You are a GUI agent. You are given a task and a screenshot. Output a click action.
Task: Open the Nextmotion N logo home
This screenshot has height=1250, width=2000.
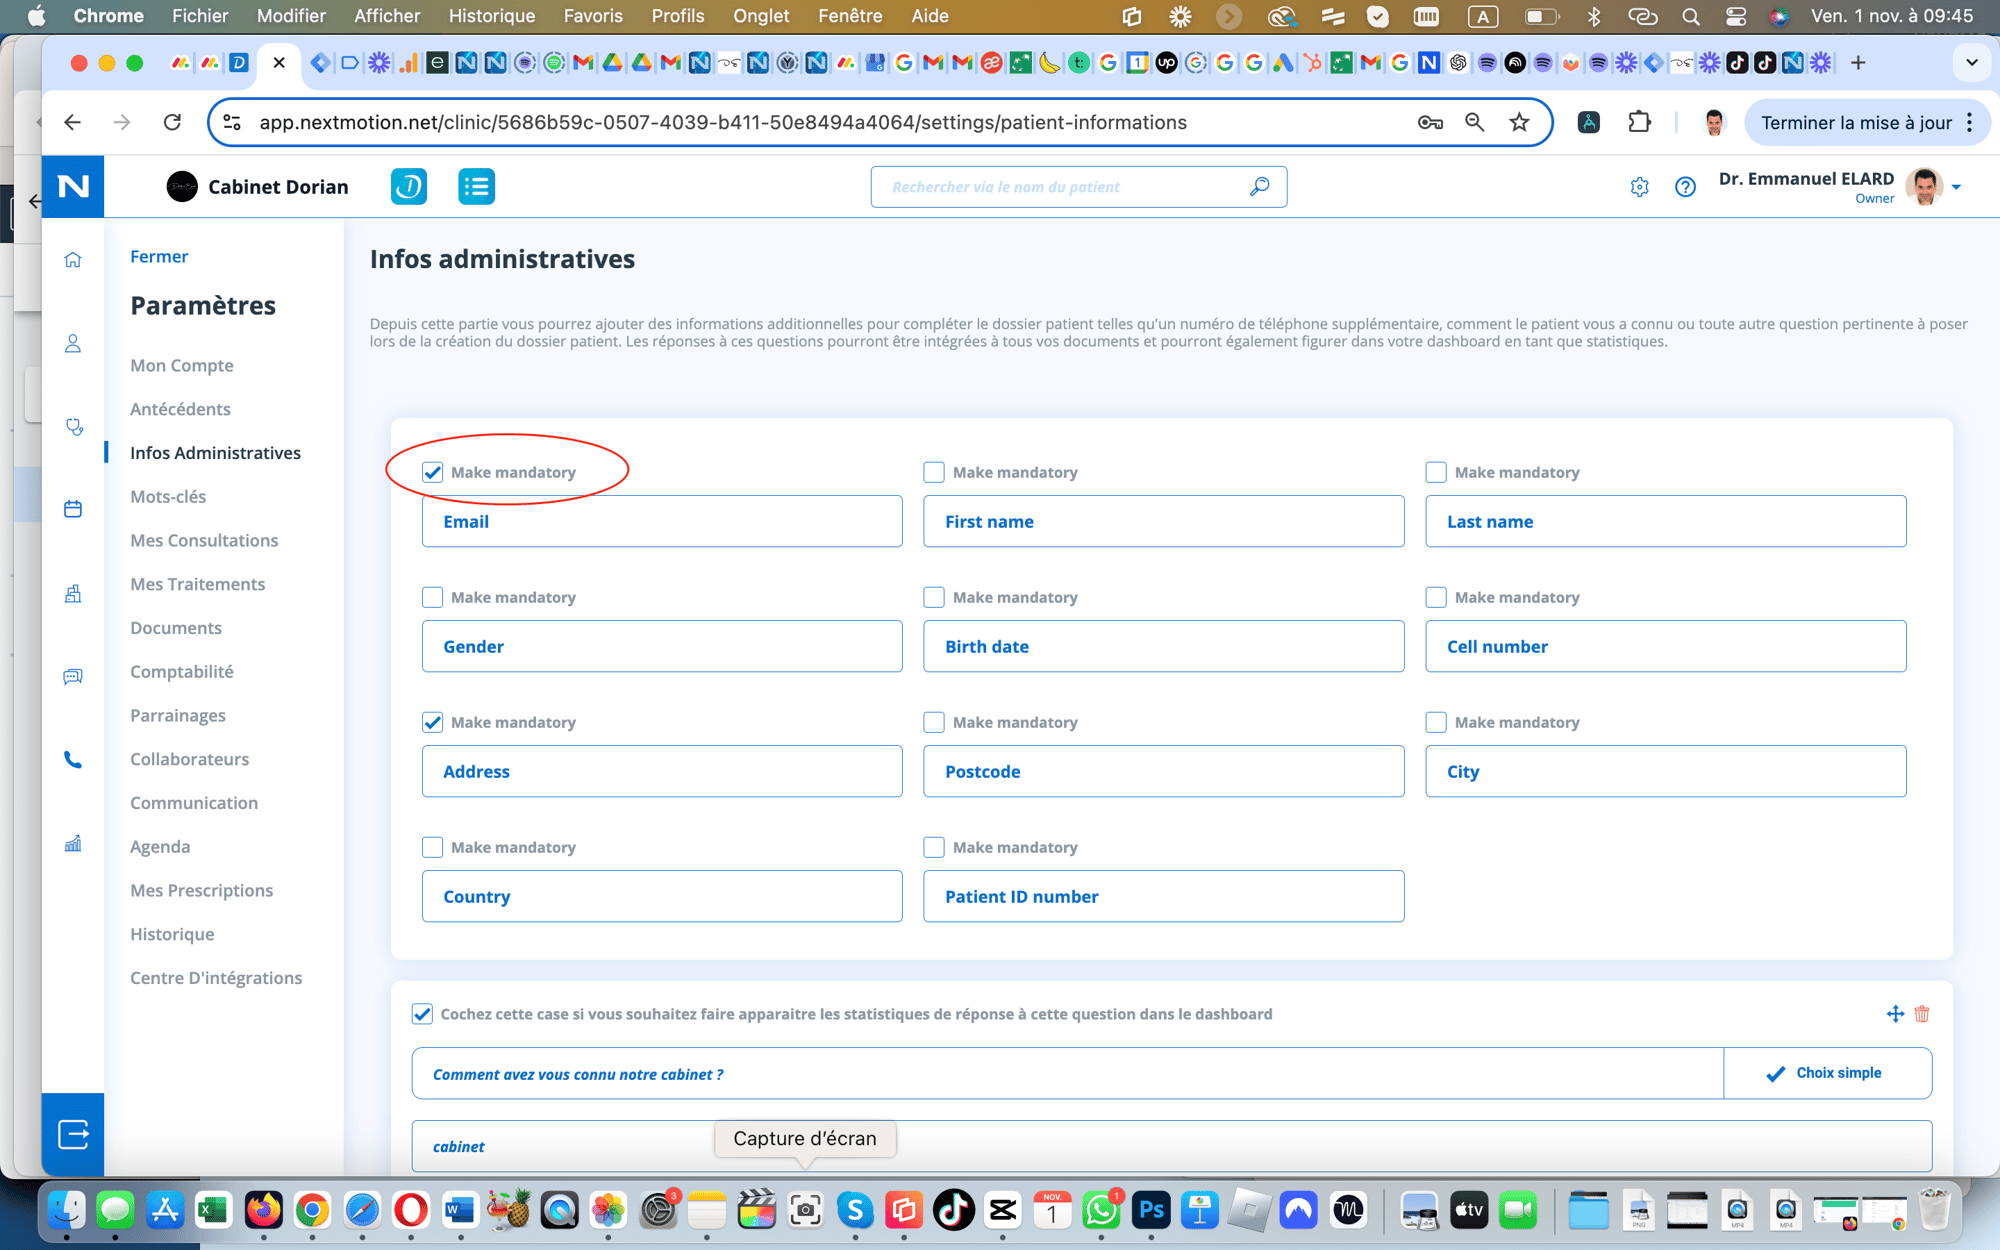[73, 187]
